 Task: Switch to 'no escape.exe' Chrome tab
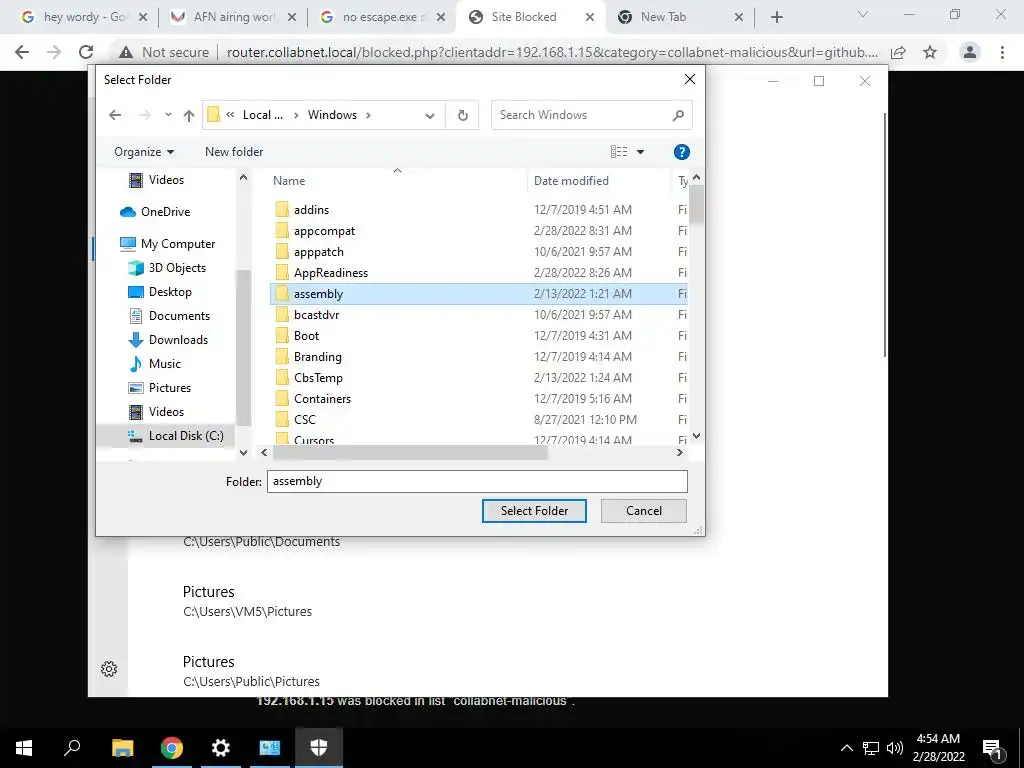pos(383,17)
